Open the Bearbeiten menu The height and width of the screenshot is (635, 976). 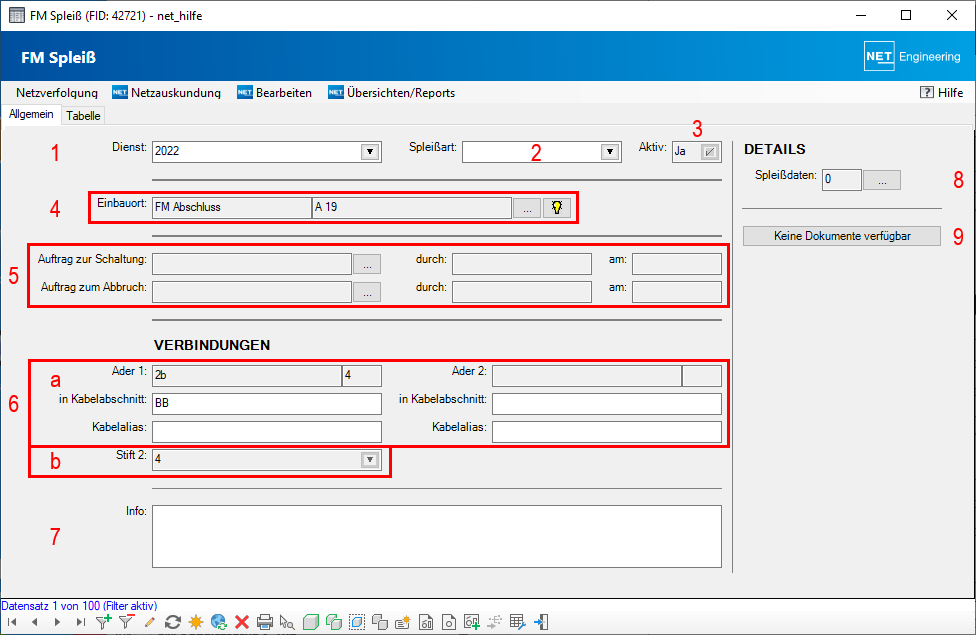(x=274, y=93)
